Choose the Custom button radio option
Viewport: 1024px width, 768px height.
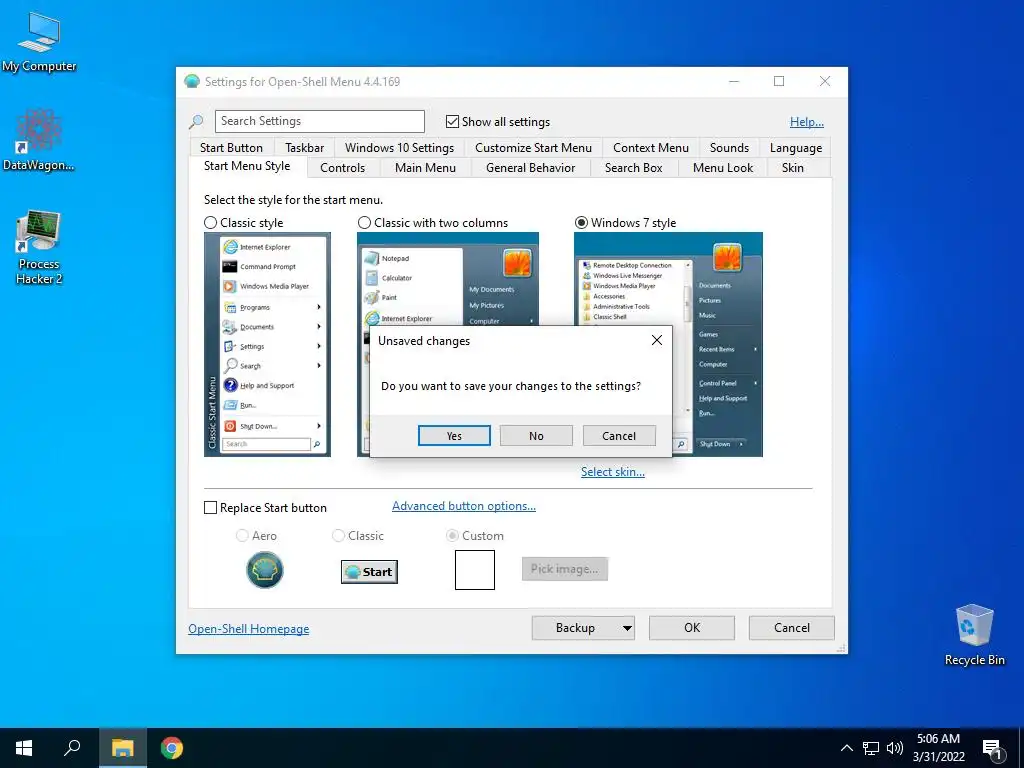pos(452,536)
